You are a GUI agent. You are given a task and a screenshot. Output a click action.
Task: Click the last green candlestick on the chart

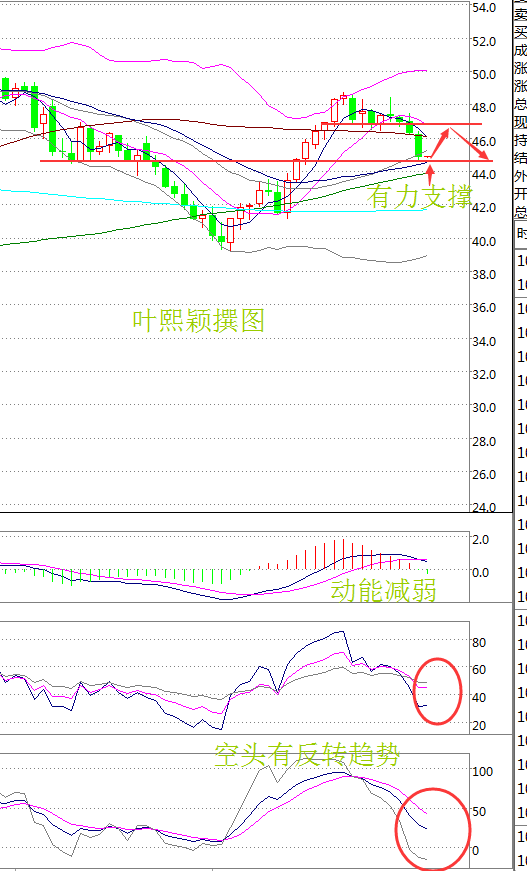[419, 146]
